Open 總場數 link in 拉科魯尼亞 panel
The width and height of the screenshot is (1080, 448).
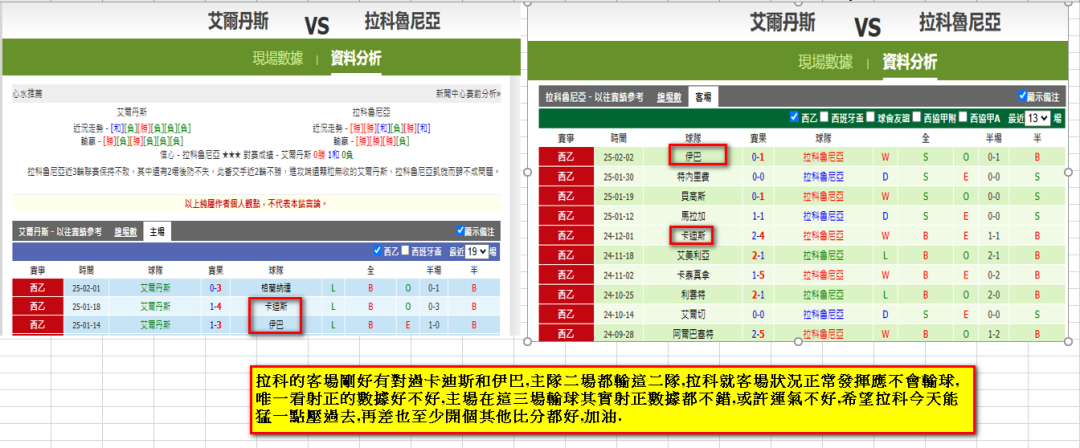(669, 98)
